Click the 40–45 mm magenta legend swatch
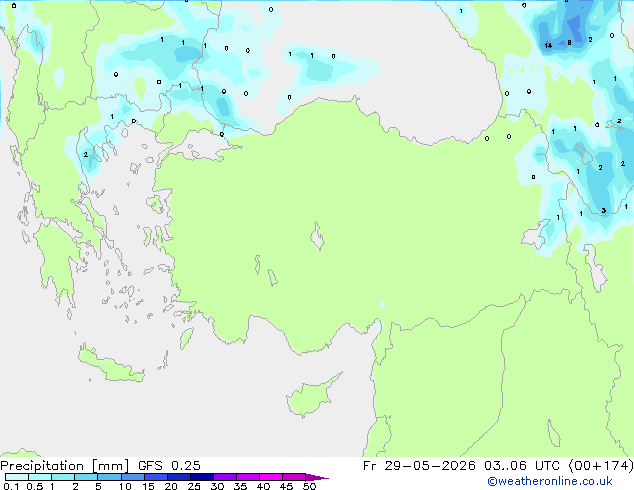 coord(271,477)
